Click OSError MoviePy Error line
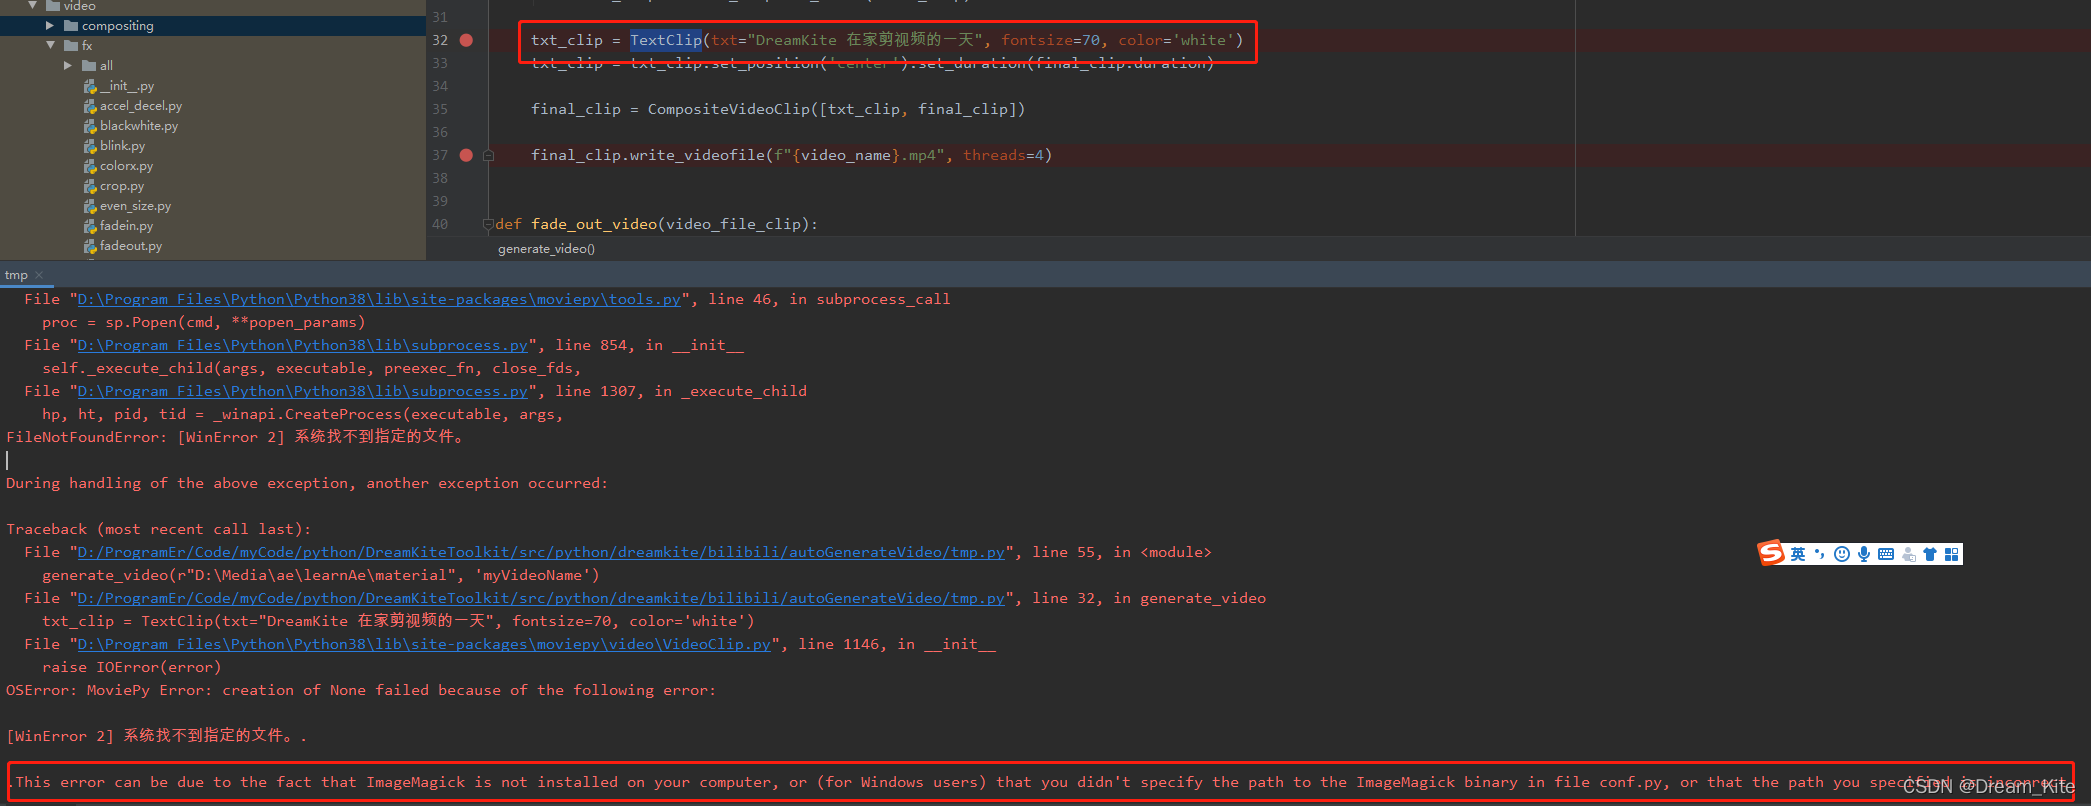2091x806 pixels. click(361, 690)
